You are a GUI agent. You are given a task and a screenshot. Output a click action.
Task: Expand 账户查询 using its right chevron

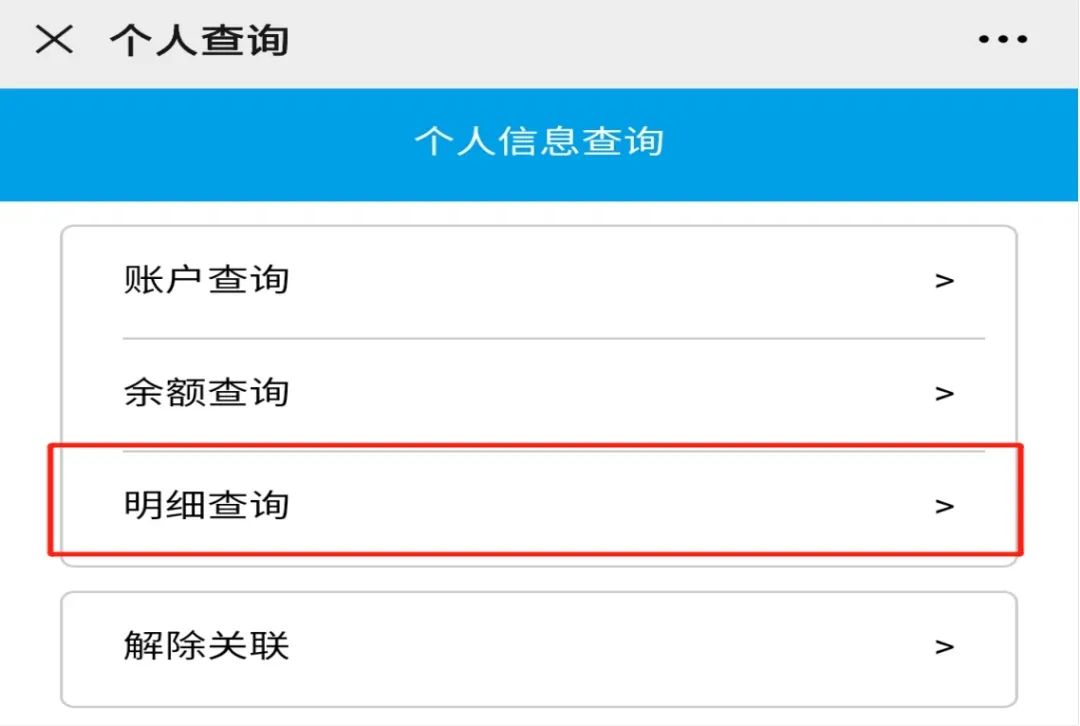pyautogui.click(x=944, y=281)
